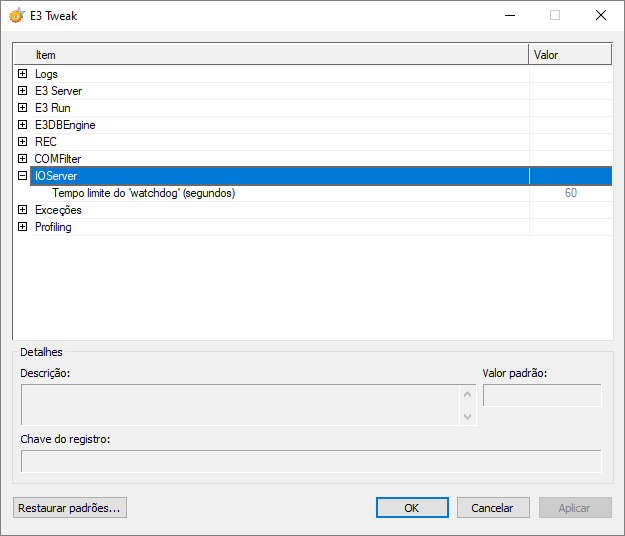Click the Valor column header

(569, 55)
